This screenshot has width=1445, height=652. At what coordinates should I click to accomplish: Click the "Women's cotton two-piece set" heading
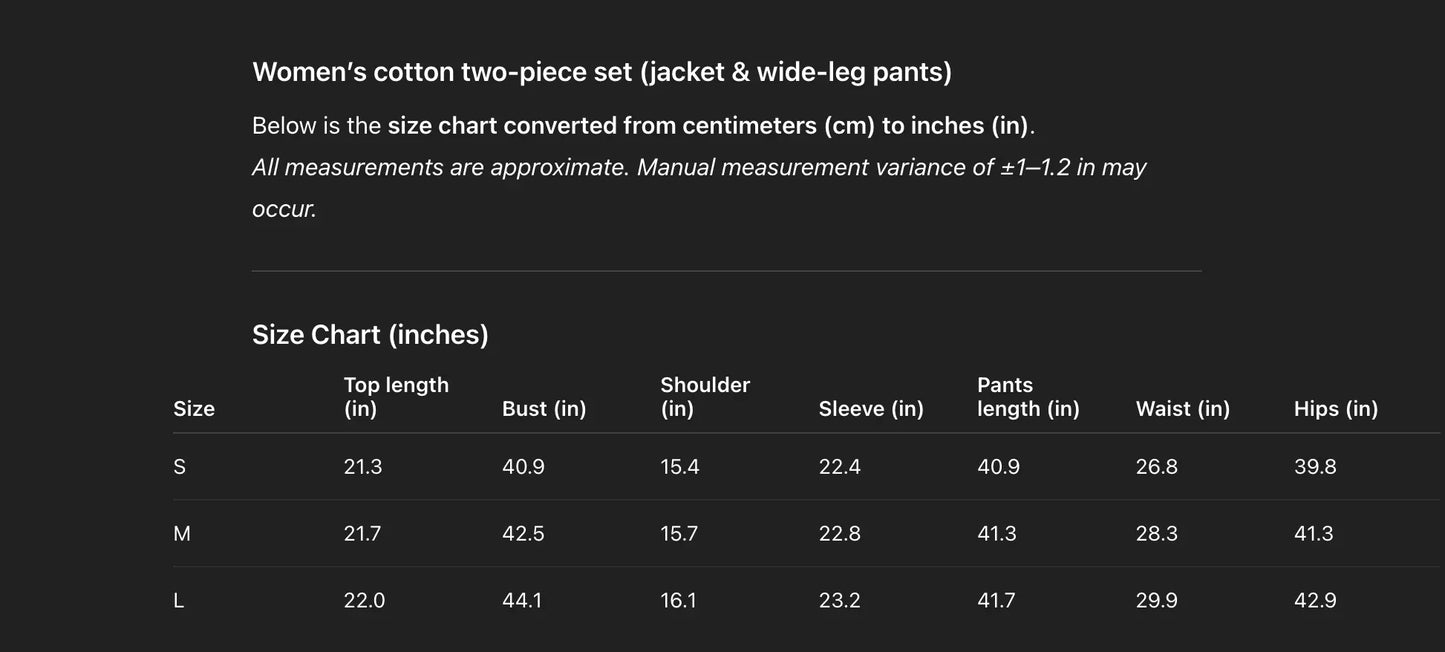(x=601, y=72)
